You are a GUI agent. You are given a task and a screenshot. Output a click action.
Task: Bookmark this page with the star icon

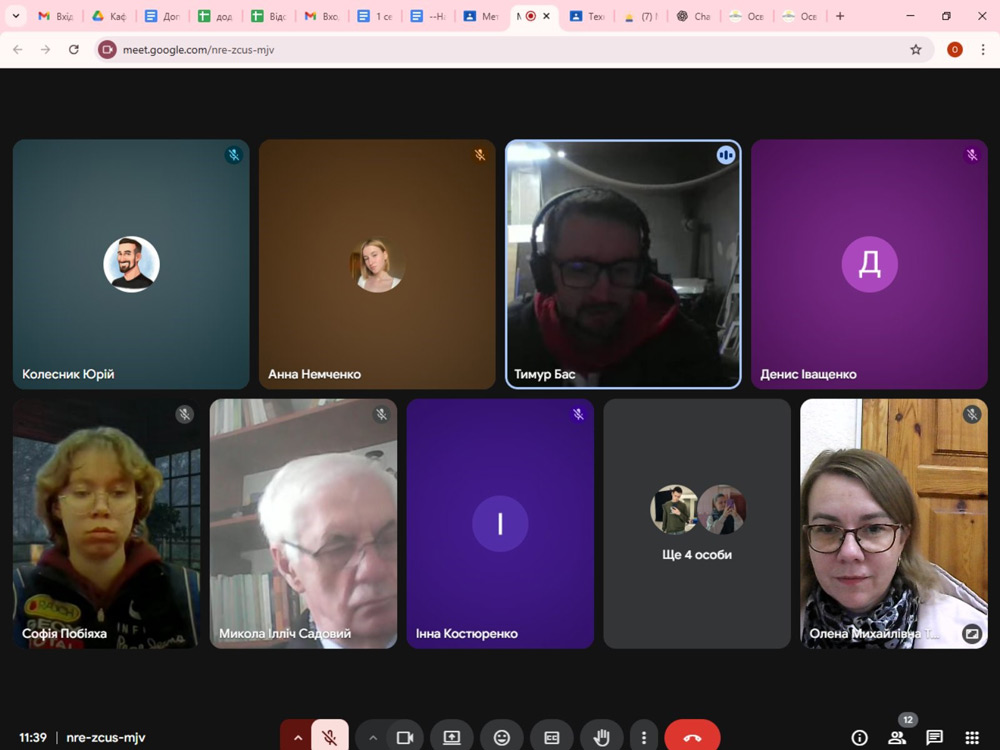pyautogui.click(x=915, y=49)
